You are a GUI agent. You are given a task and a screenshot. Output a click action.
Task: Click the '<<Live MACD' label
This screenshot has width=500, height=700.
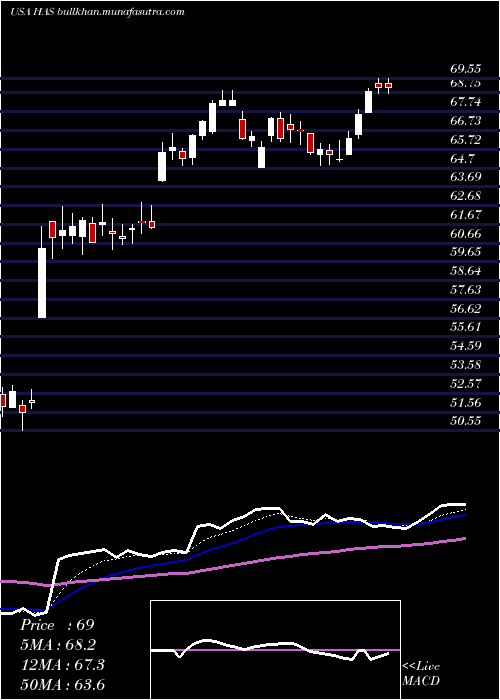coord(421,674)
